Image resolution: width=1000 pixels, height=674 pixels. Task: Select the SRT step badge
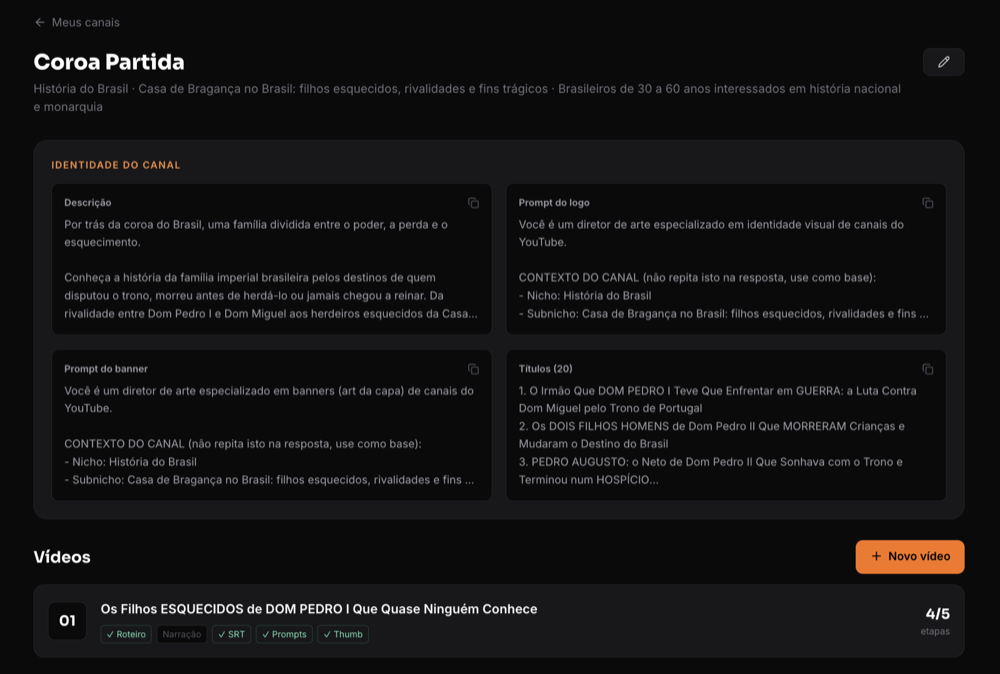(232, 634)
